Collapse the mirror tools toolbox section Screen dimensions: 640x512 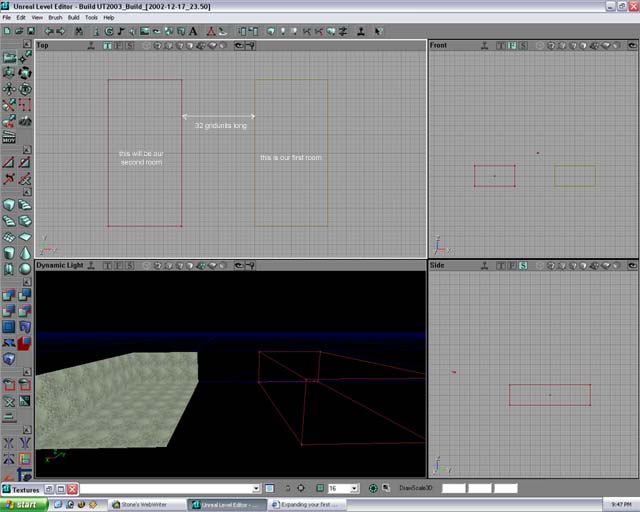click(27, 430)
